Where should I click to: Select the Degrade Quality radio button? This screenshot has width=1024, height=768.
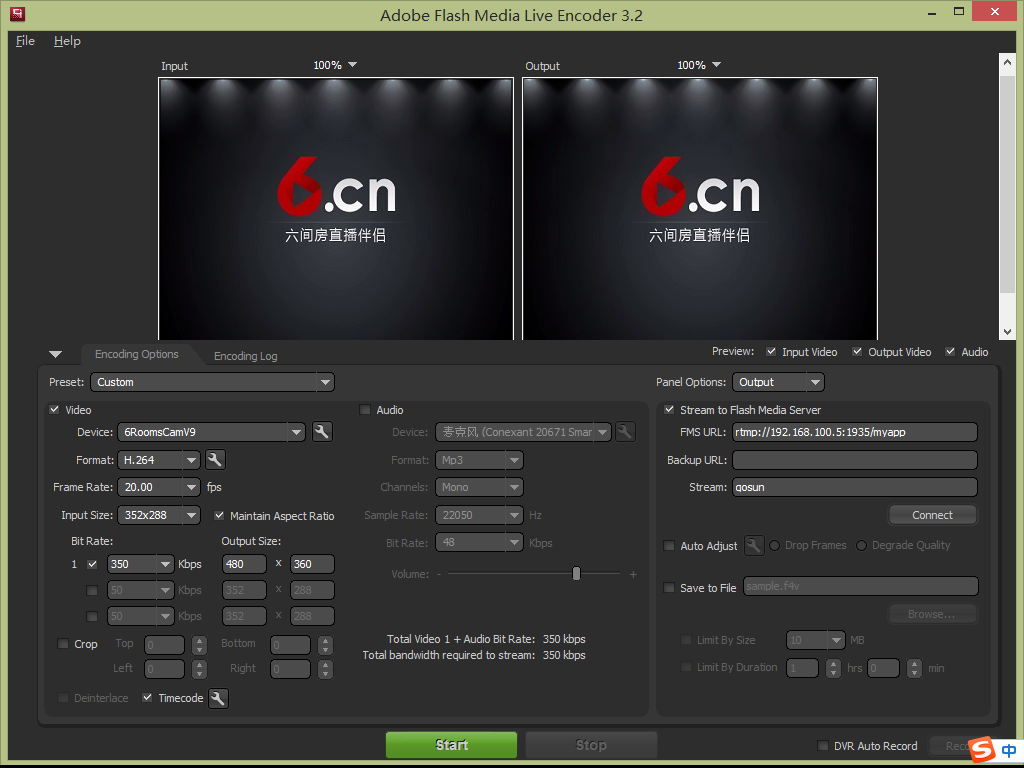(861, 545)
